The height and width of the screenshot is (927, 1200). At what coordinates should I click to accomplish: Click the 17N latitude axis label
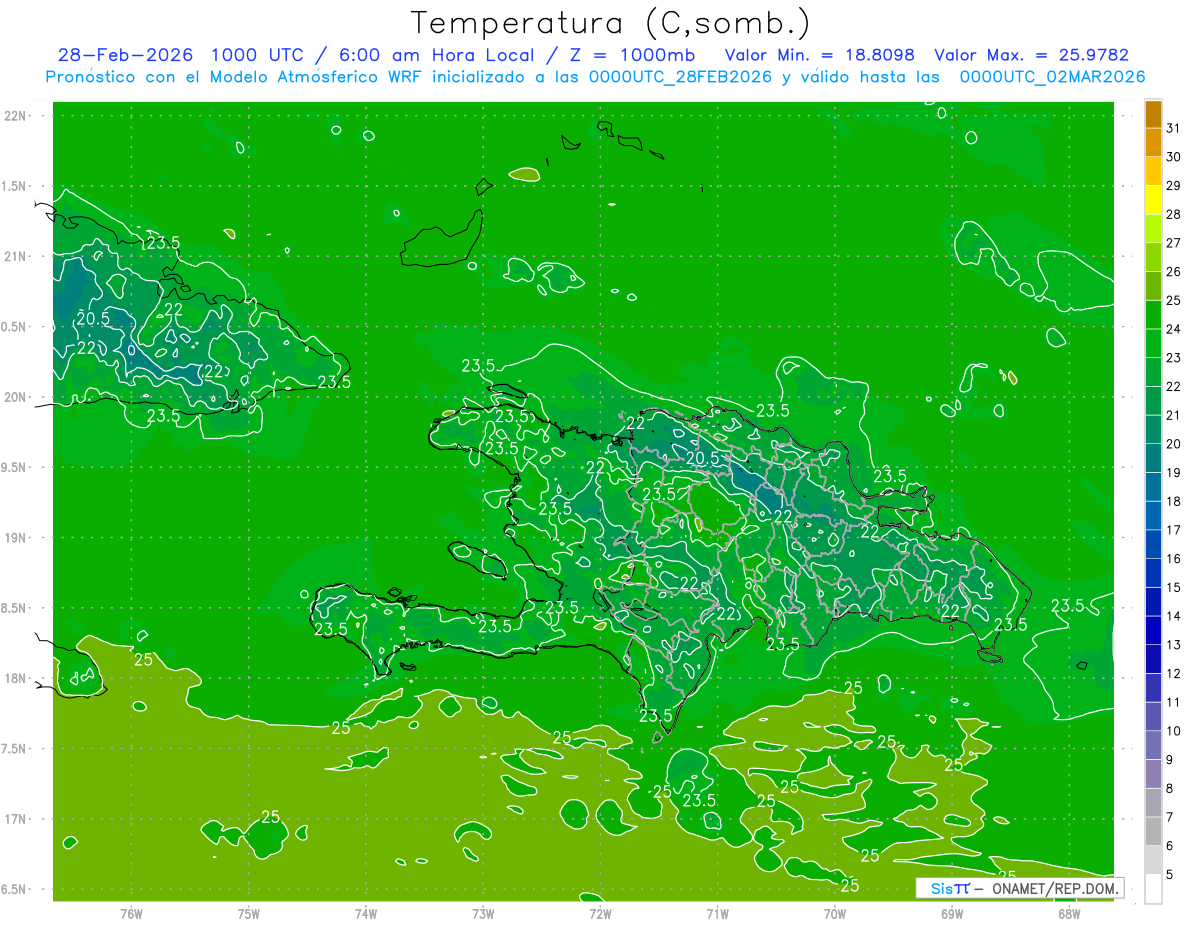click(15, 819)
